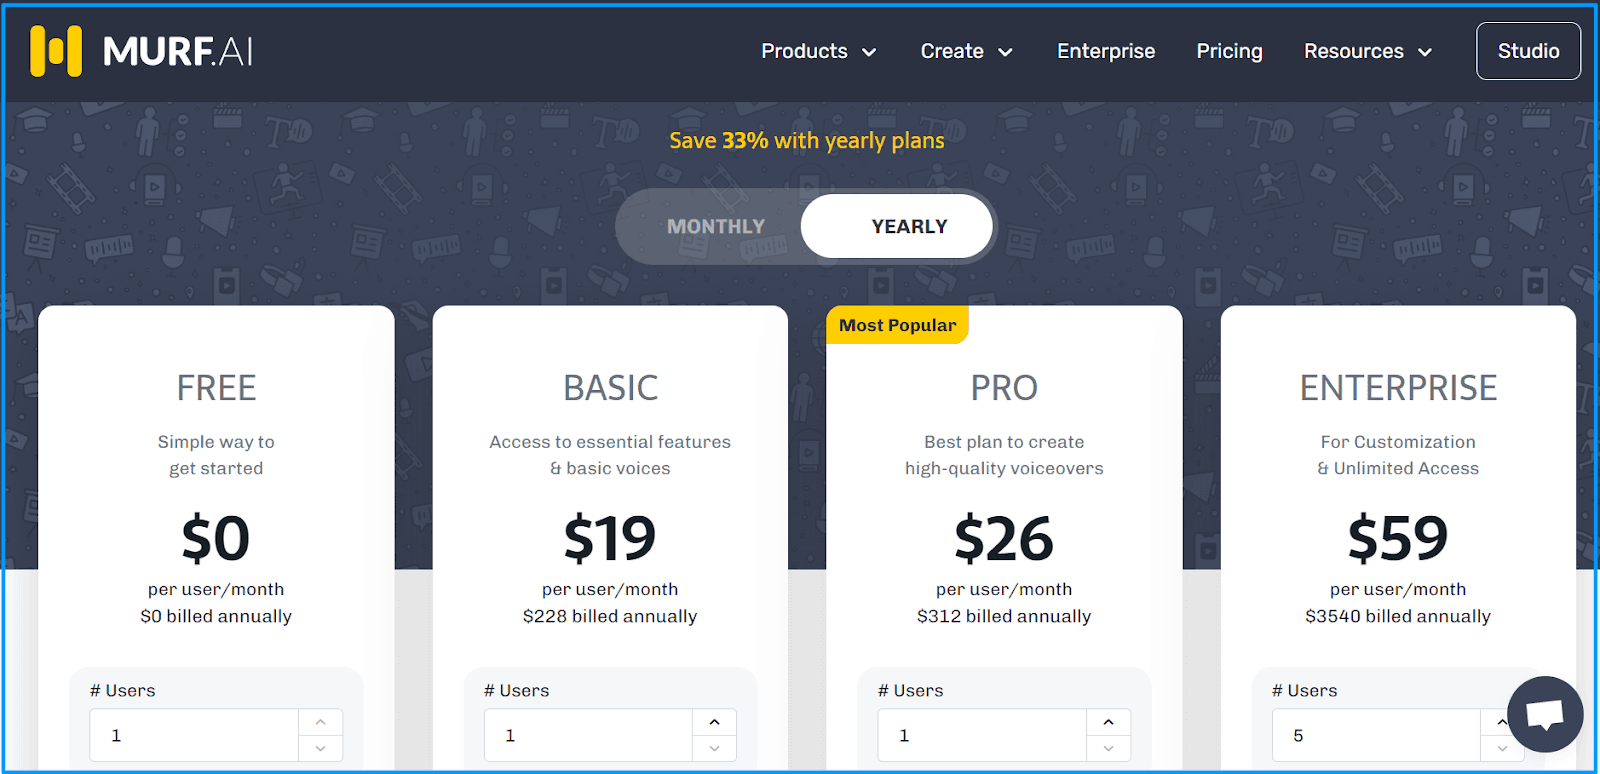Image resolution: width=1600 pixels, height=774 pixels.
Task: Decrease Basic plan users with down arrow
Action: point(714,748)
